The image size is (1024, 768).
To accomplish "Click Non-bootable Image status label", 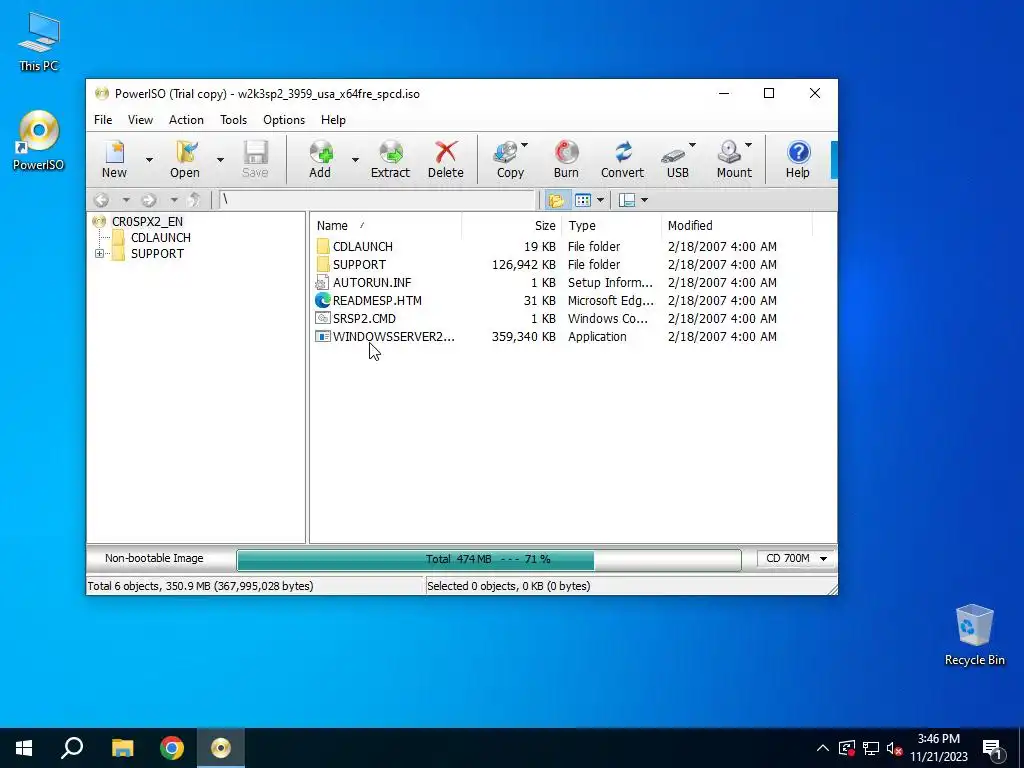I will click(154, 558).
